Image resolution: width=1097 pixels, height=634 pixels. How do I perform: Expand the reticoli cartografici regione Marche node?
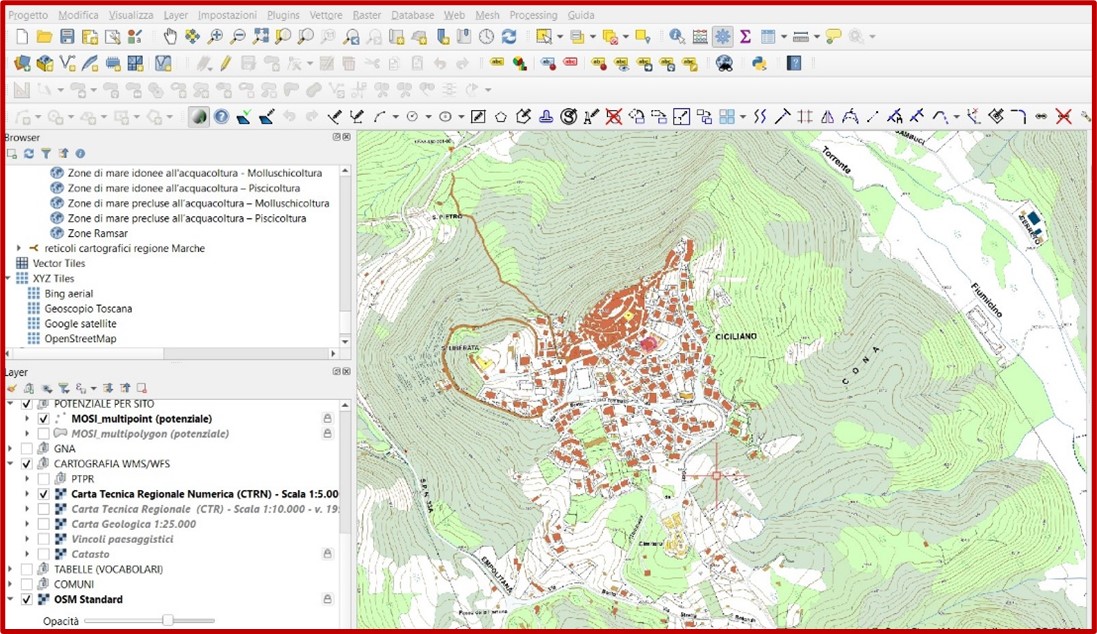[19, 248]
